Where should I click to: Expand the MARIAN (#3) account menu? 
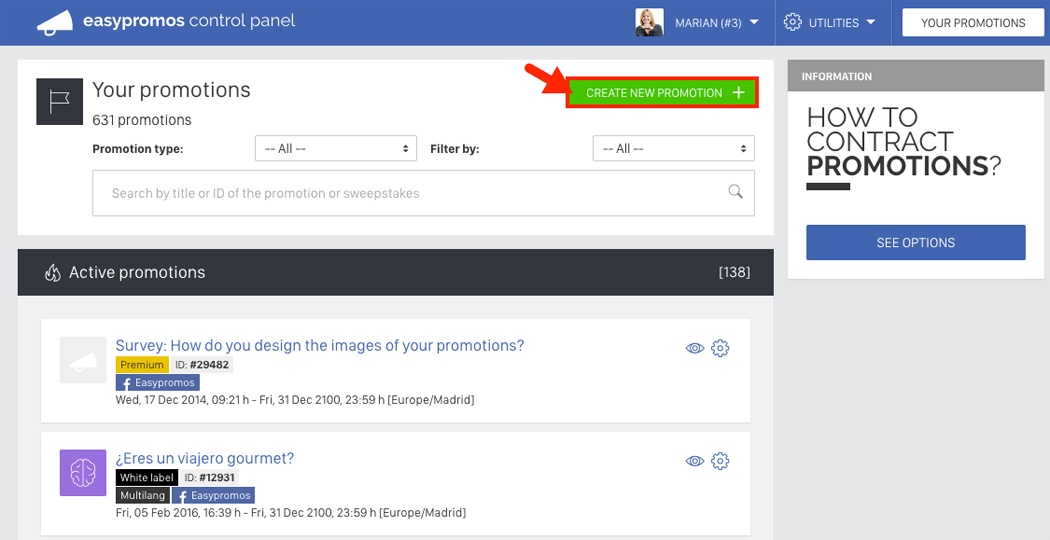tap(717, 23)
